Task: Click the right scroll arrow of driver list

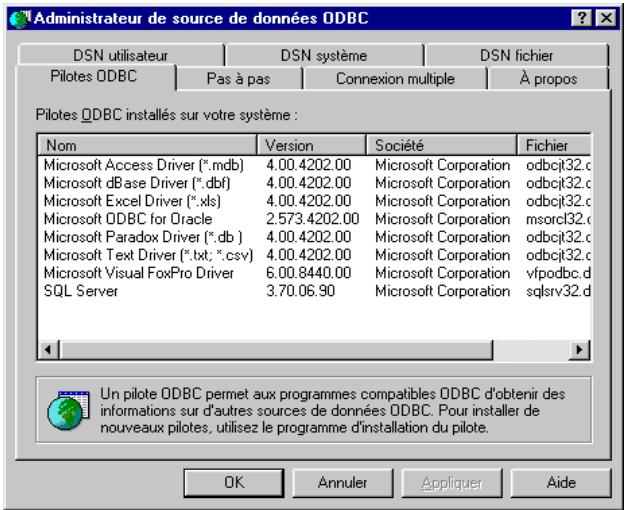Action: tap(579, 350)
